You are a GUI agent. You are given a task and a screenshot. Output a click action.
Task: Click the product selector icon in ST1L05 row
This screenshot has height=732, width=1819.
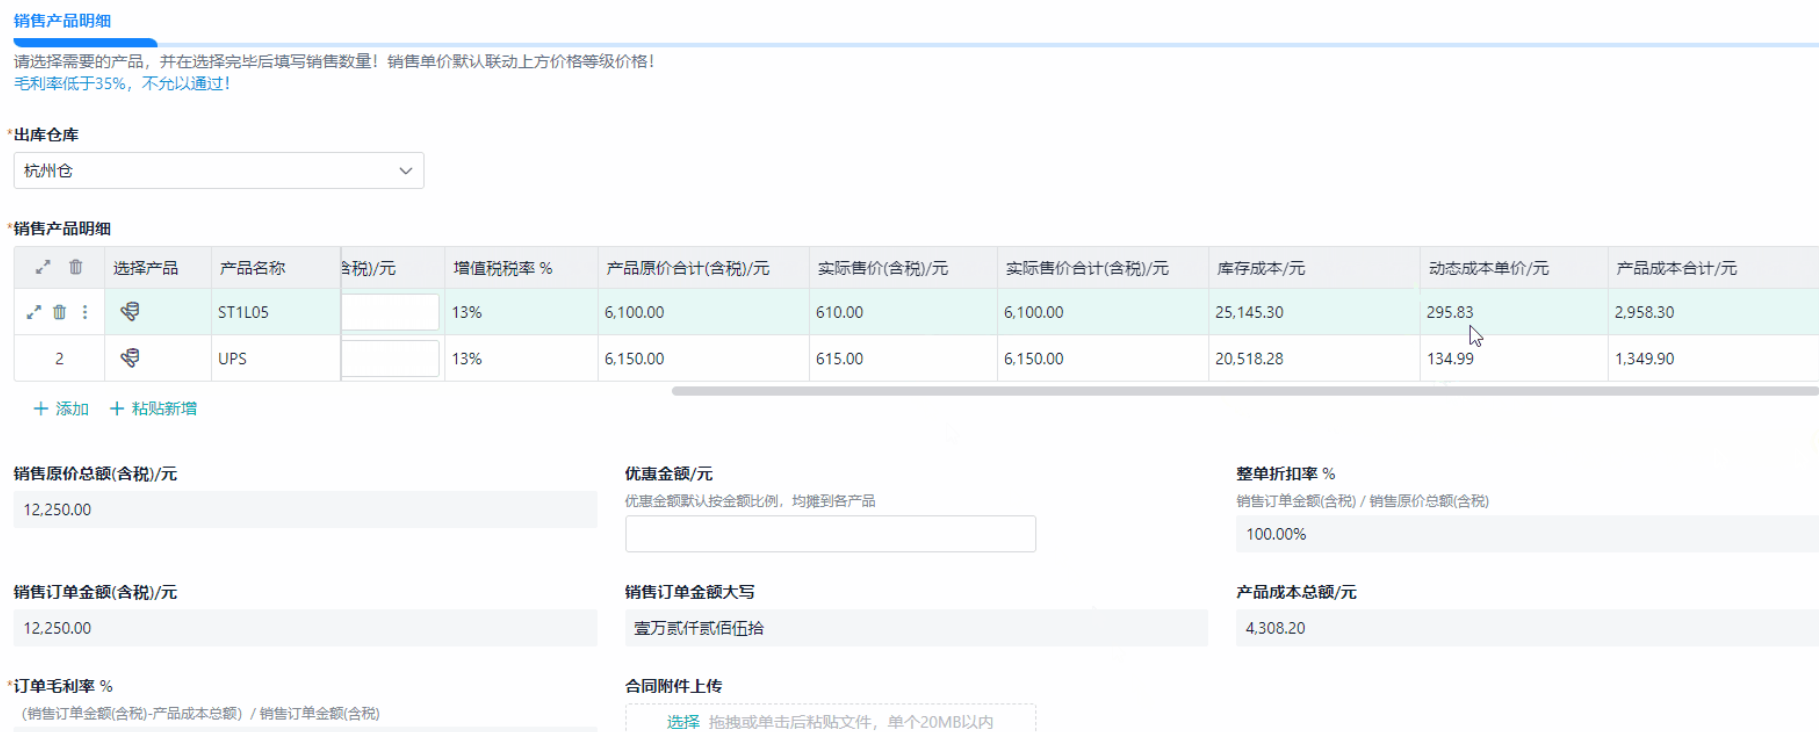(130, 312)
